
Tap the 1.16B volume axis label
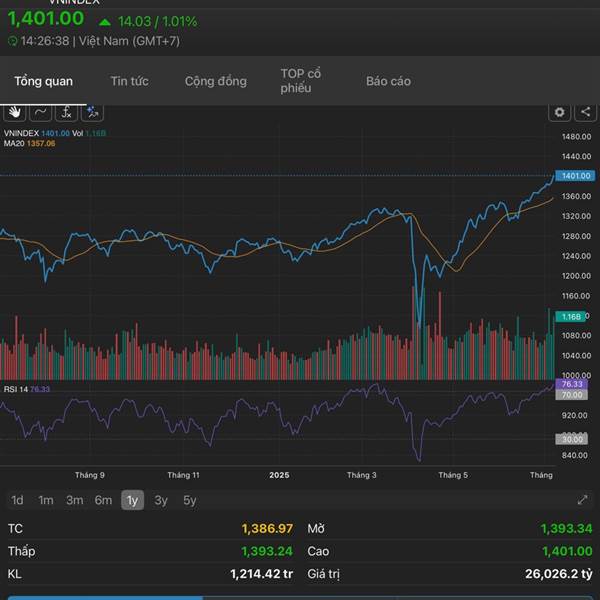[x=571, y=316]
